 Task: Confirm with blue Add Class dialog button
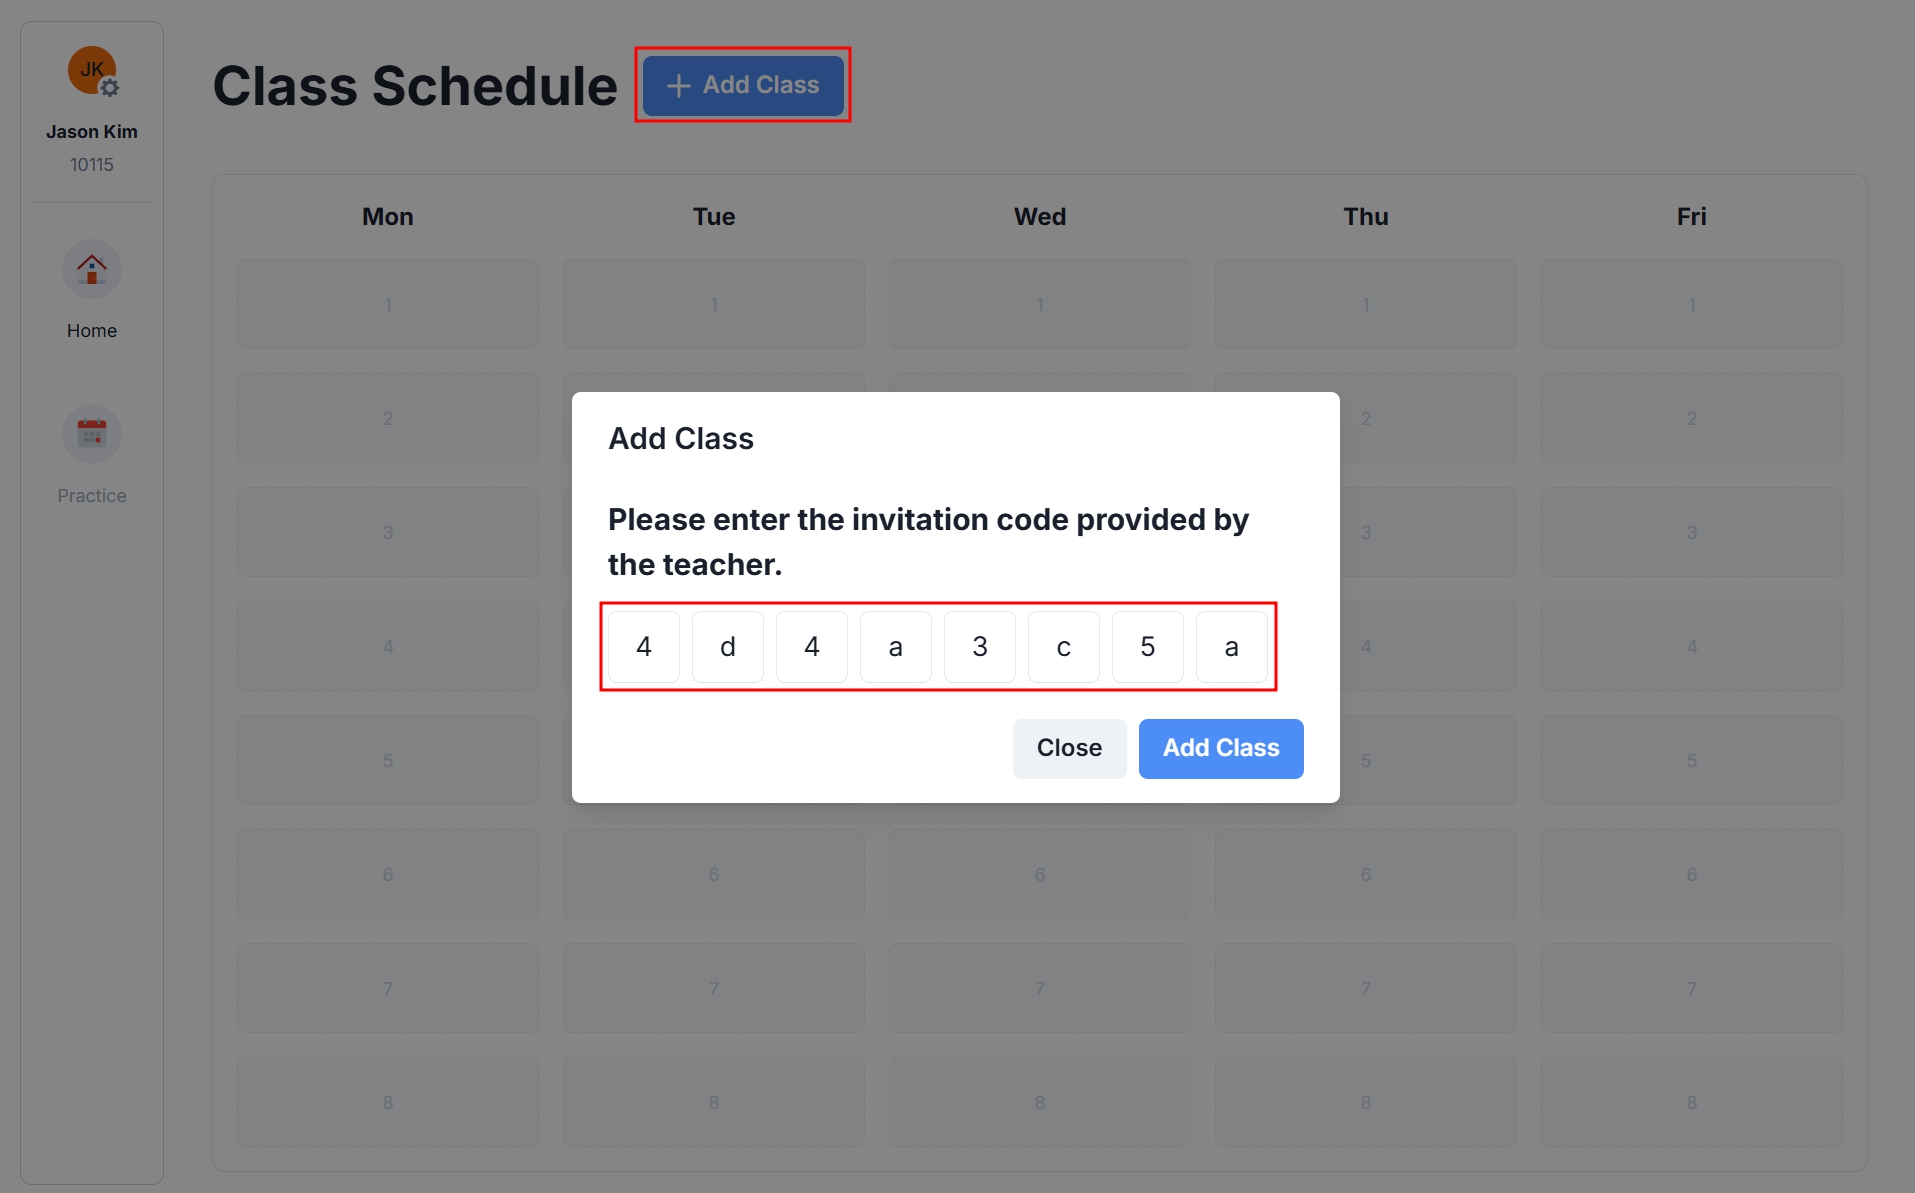click(1221, 748)
